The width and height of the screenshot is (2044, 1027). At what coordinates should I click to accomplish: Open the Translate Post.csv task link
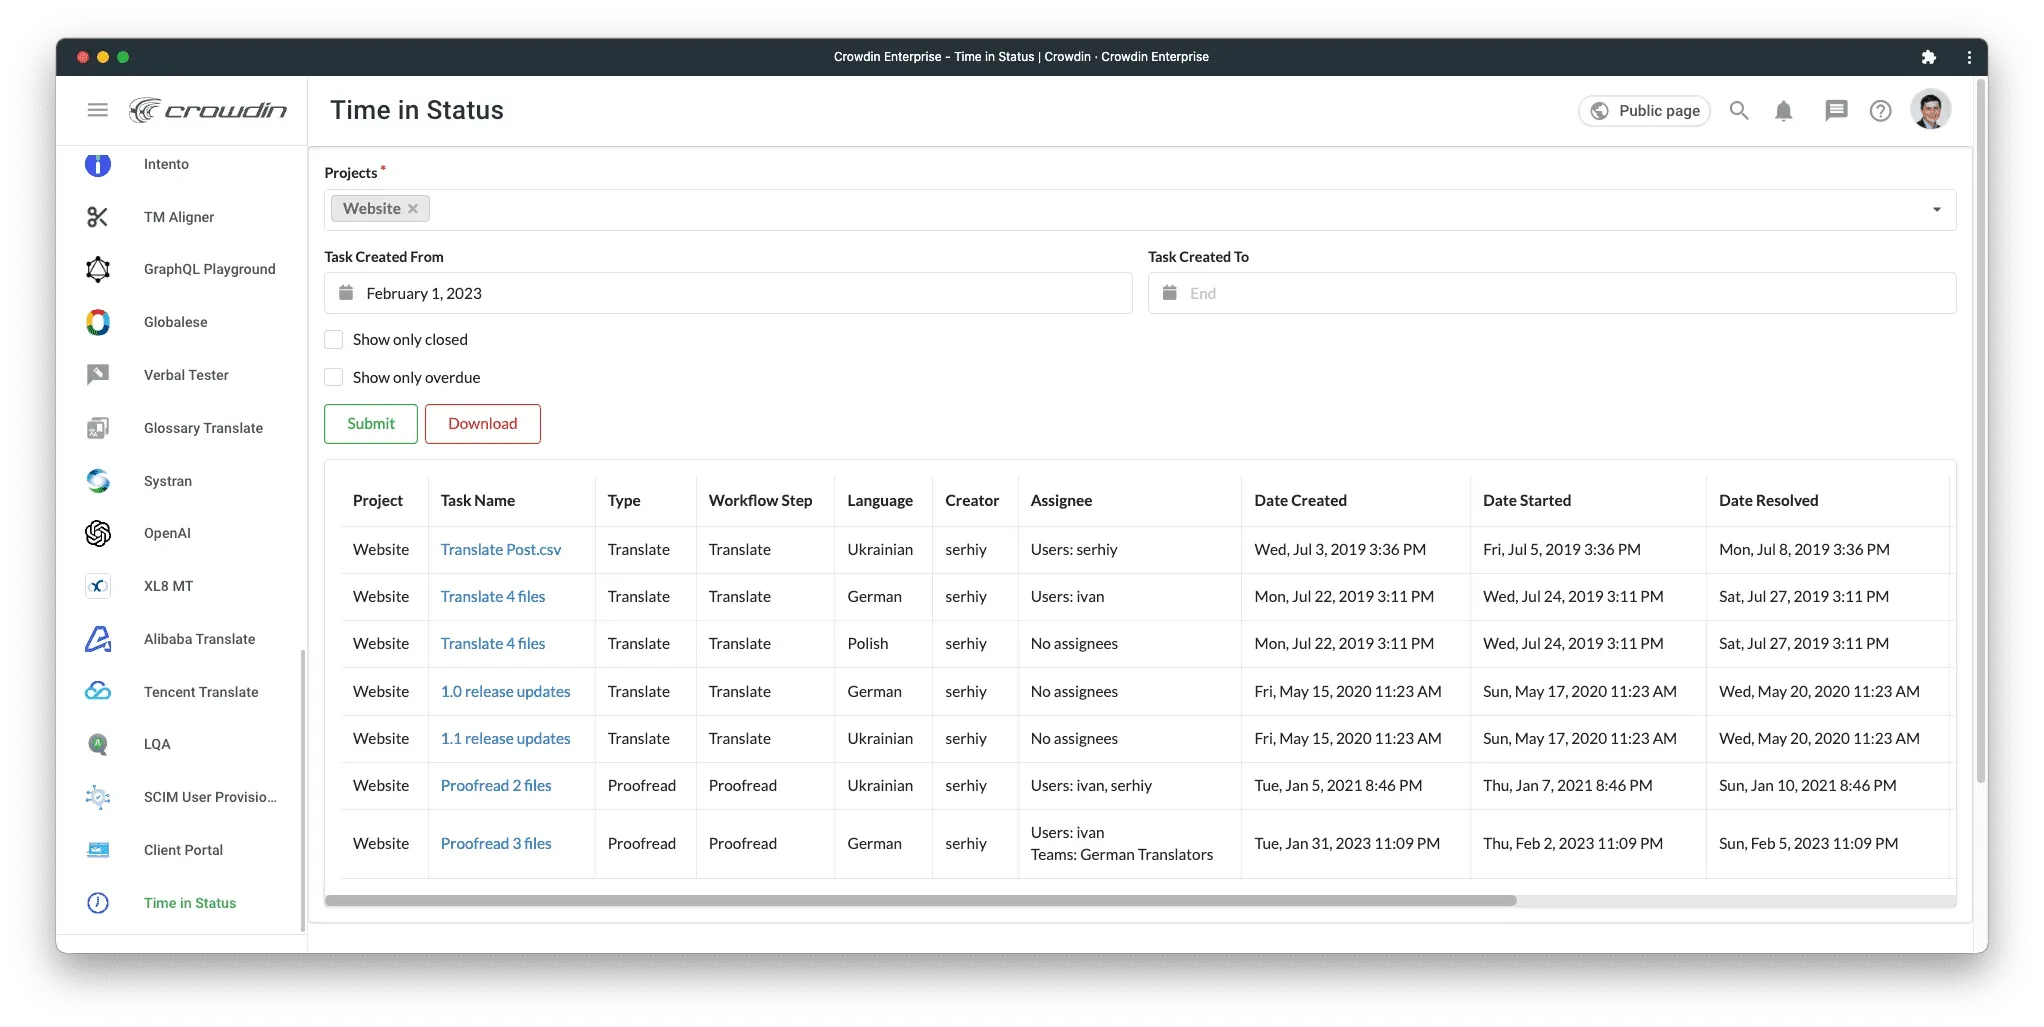tap(500, 550)
